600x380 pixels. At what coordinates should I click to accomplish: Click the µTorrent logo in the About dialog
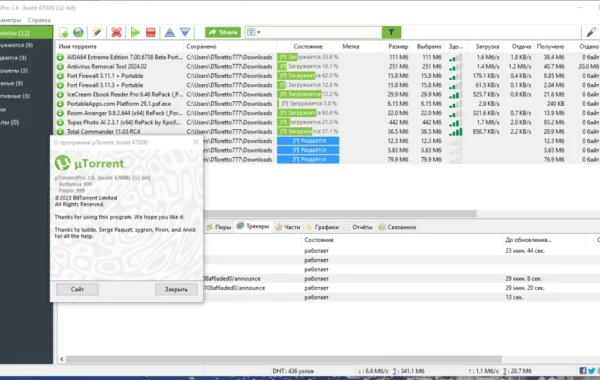pos(89,163)
